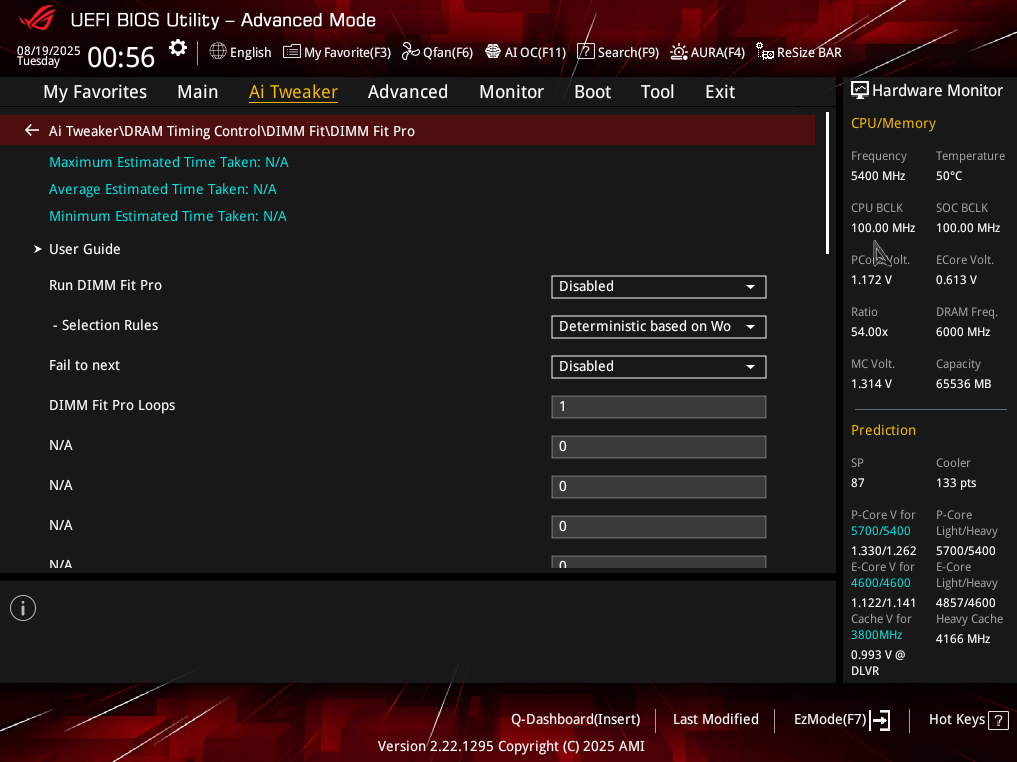Viewport: 1017px width, 762px height.
Task: Click the globe language icon
Action: (218, 51)
